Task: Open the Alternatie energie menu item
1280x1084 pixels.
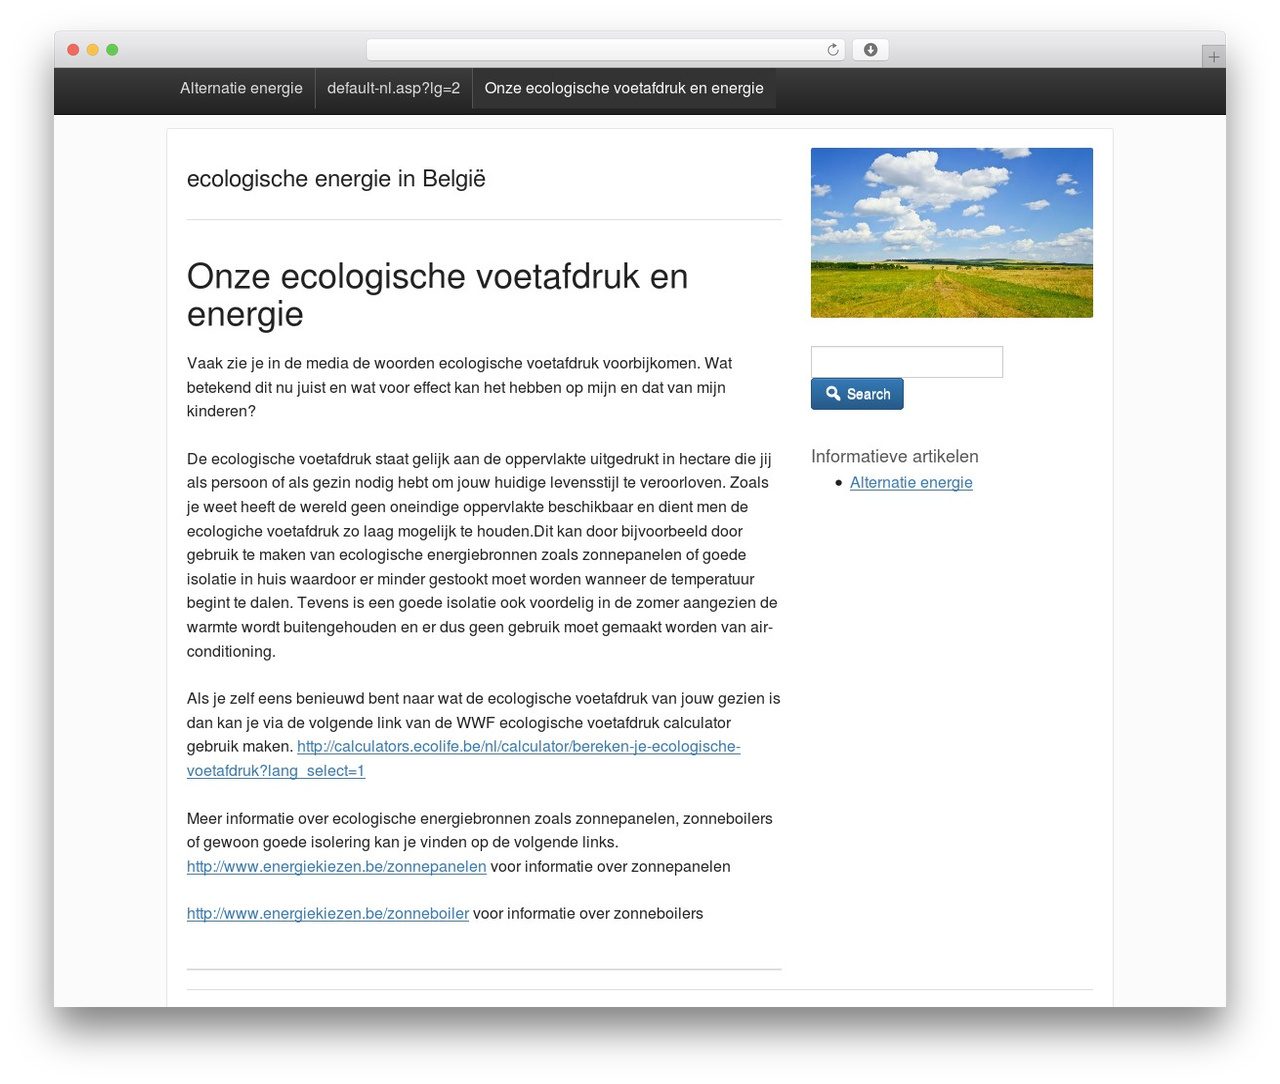Action: (x=241, y=88)
